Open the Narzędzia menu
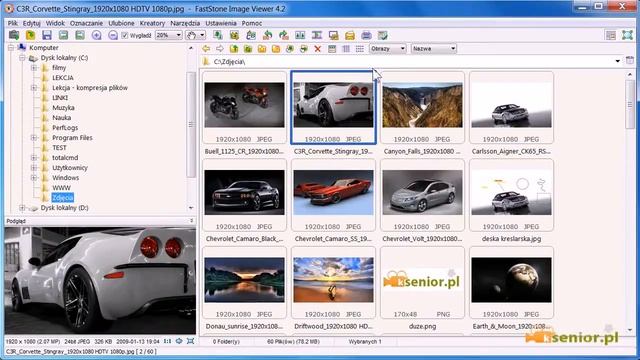640x360 pixels. click(x=185, y=23)
